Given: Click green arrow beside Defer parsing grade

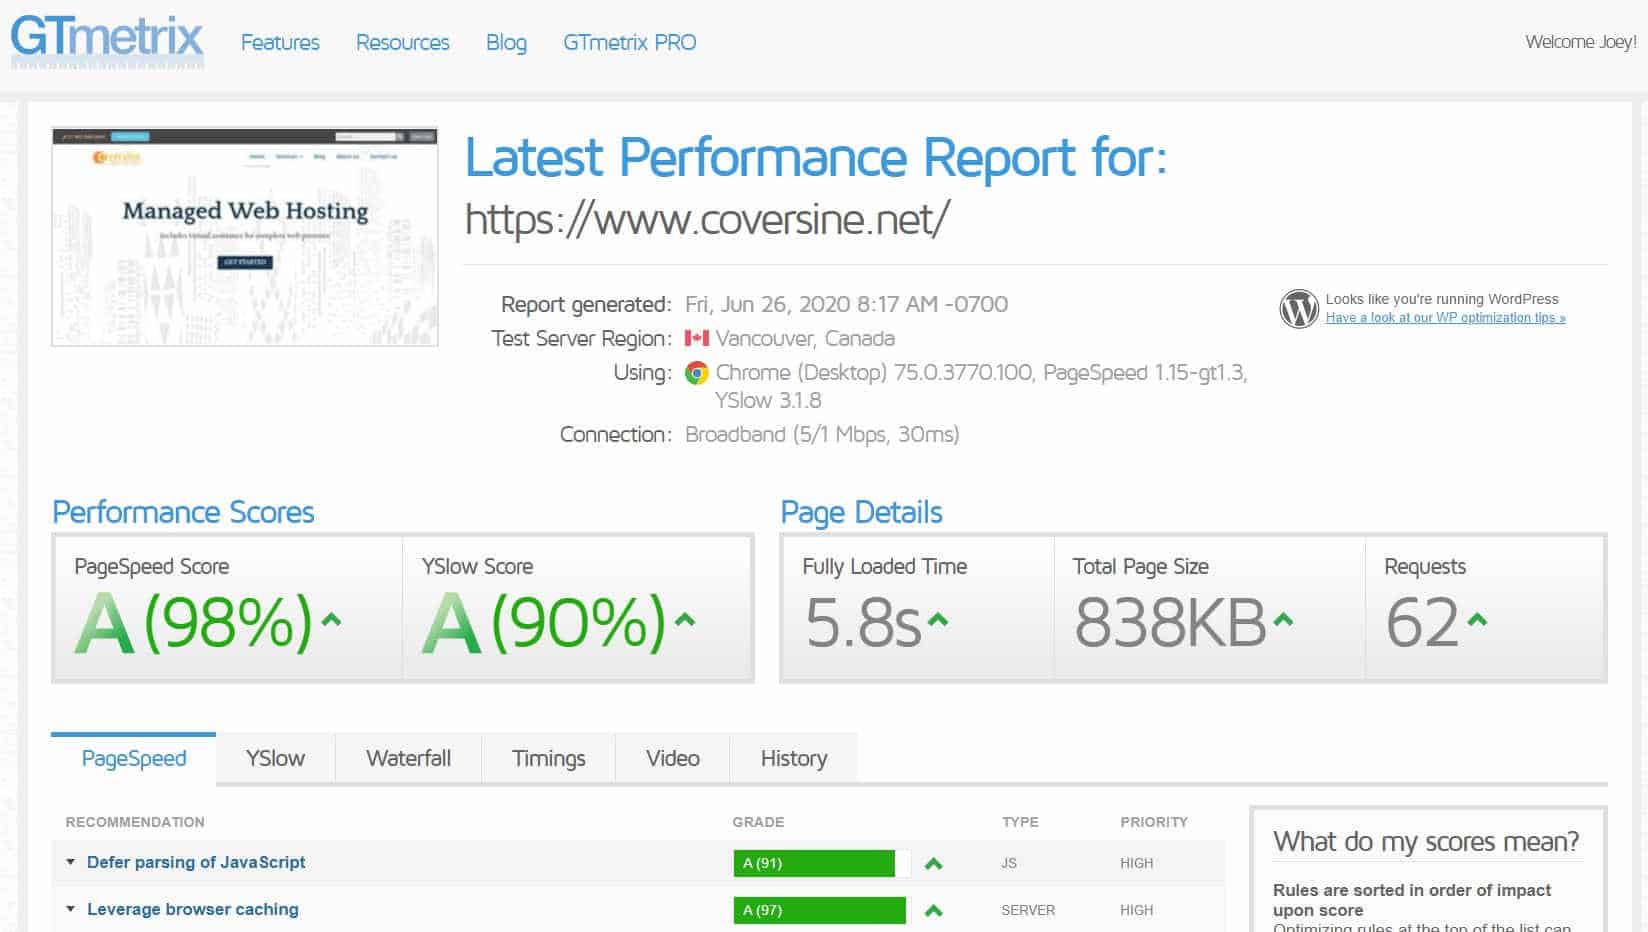Looking at the screenshot, I should [934, 863].
